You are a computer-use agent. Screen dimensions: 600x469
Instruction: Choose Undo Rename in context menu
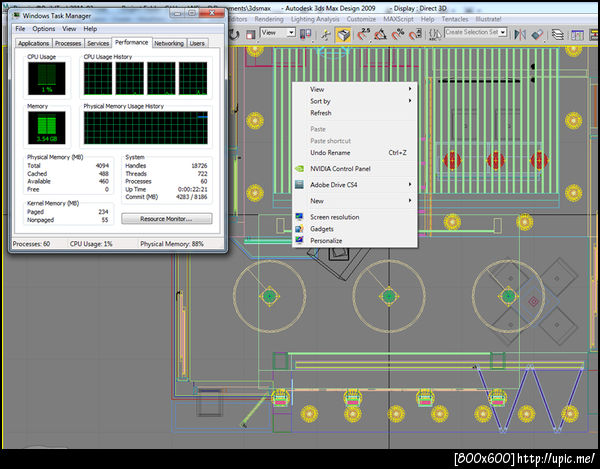331,153
